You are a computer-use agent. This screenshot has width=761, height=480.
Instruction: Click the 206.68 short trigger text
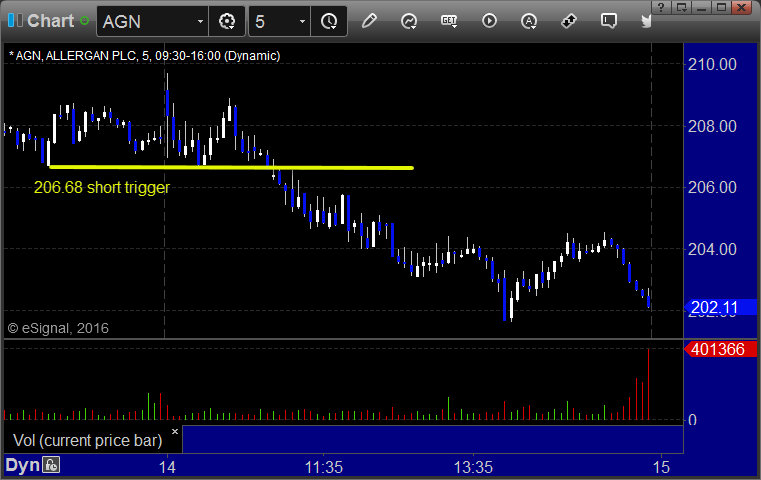coord(102,187)
